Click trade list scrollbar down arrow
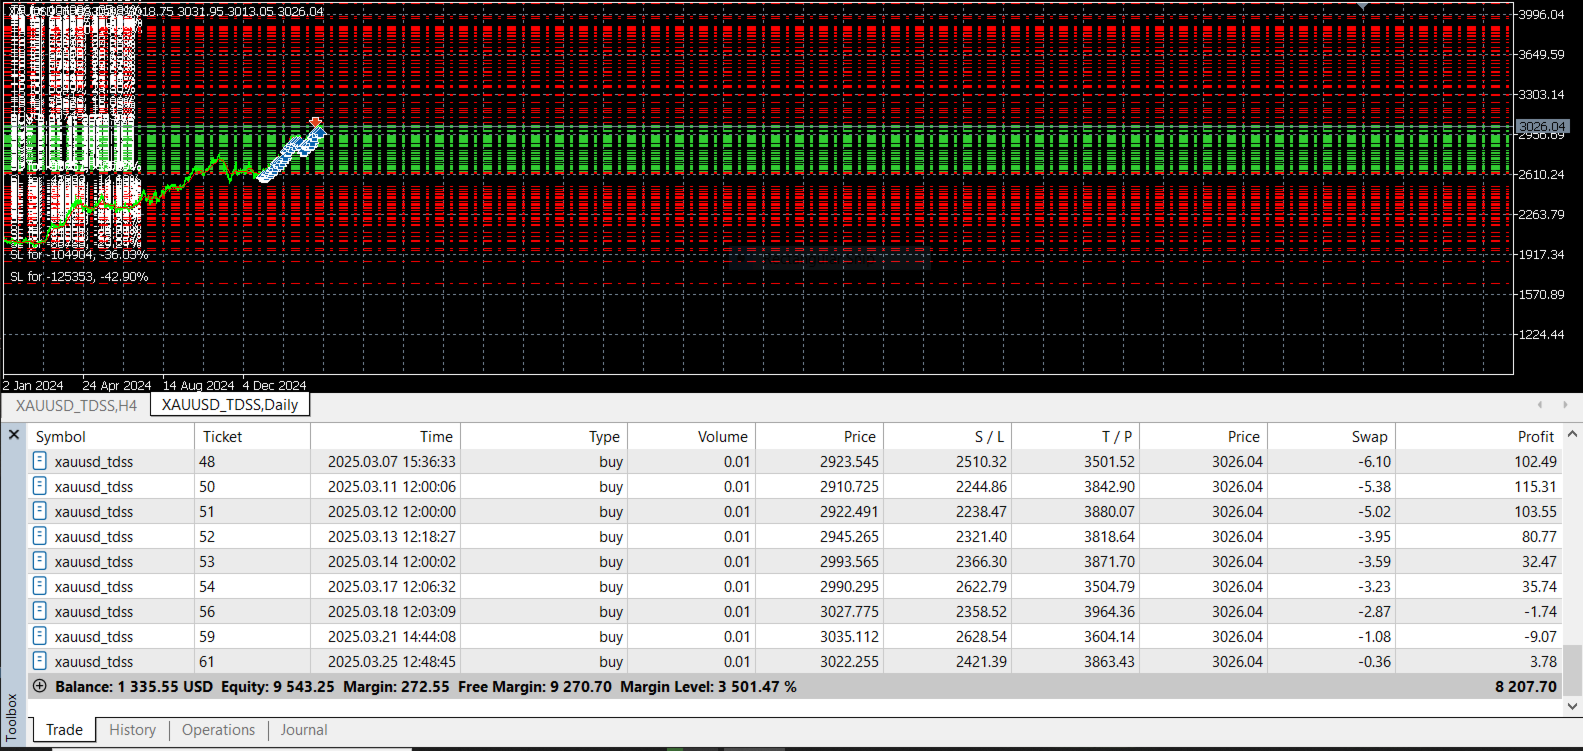This screenshot has height=751, width=1583. 1572,706
